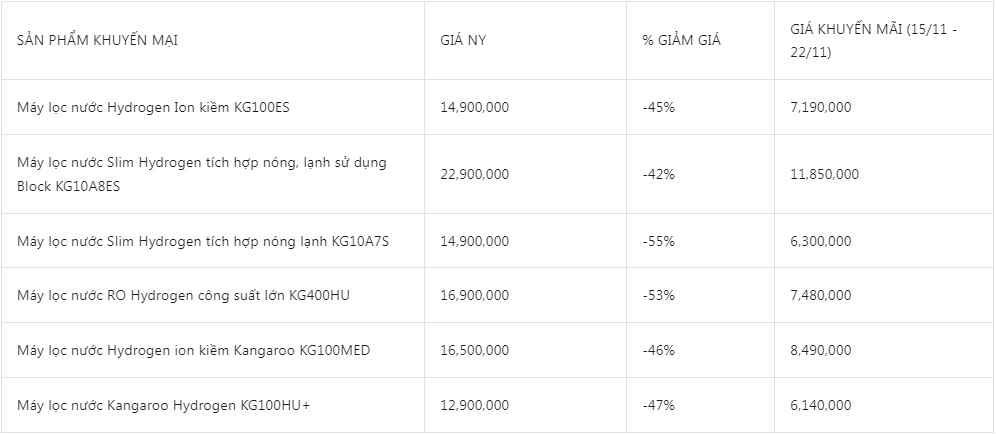Click the % GIẢM GIÁ column header
The image size is (996, 434).
pos(681,41)
